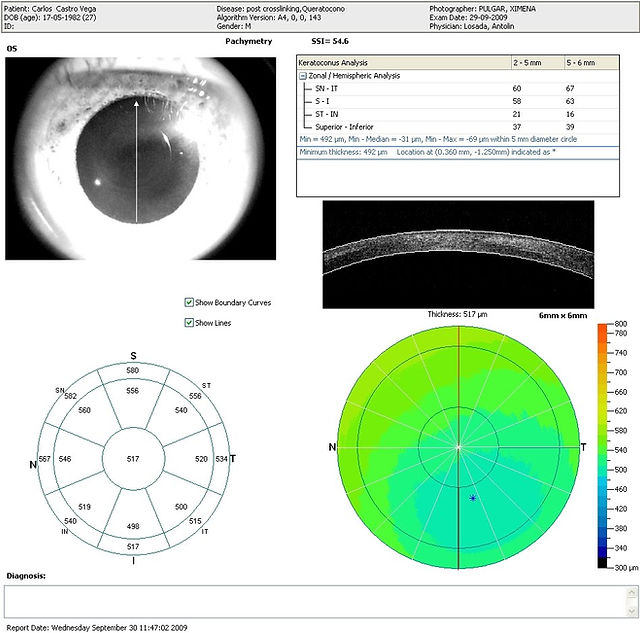Click the 500 mark on the color scale
Viewport: 640px width, 633px height.
(620, 470)
